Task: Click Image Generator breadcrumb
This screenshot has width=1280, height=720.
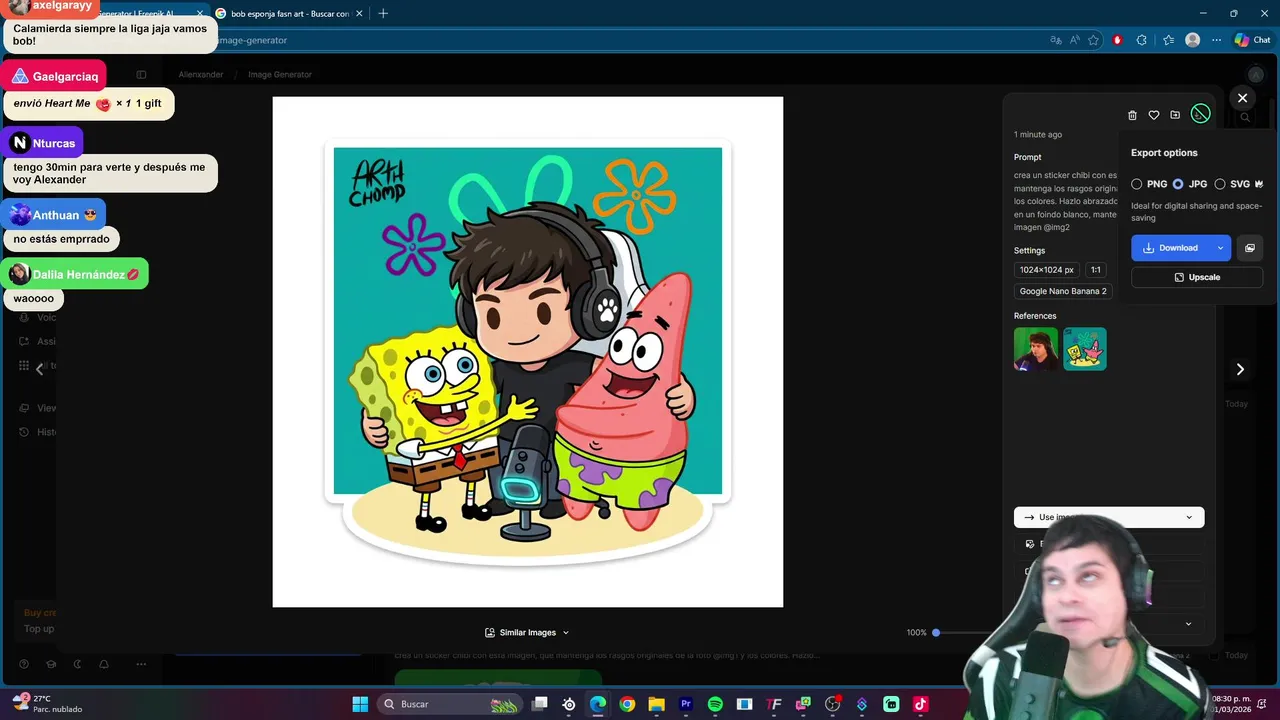Action: point(280,74)
